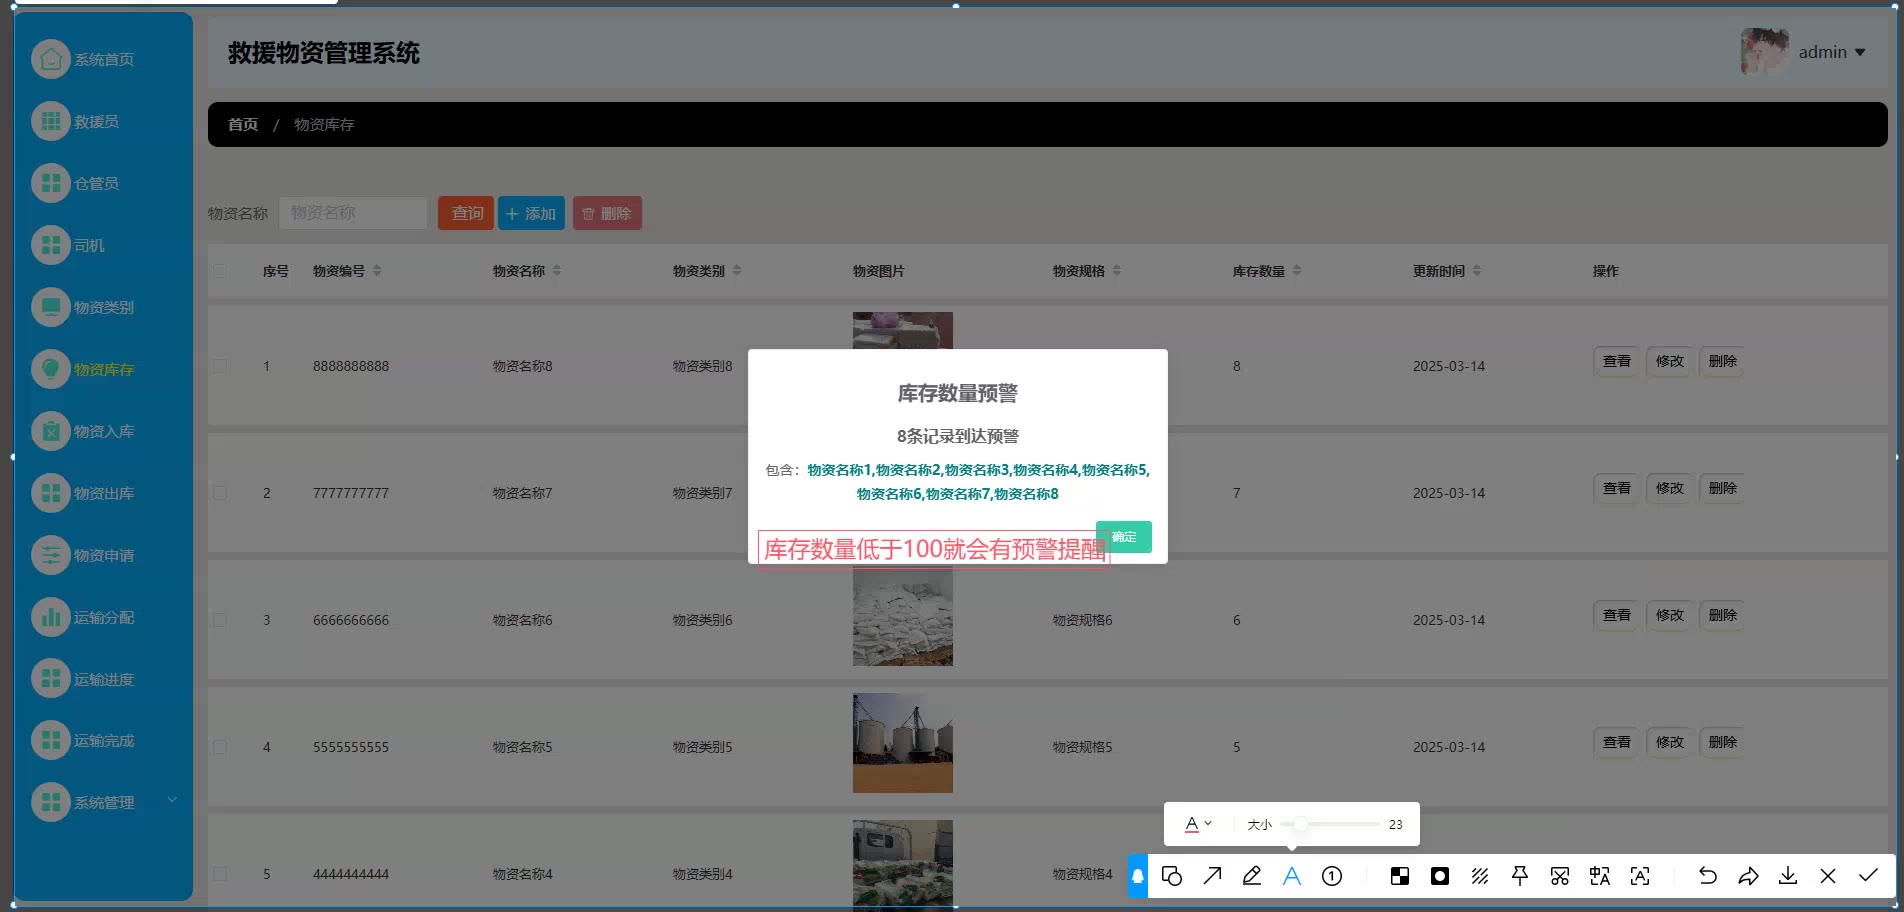
Task: Check the row 3 checkbox
Action: [220, 620]
